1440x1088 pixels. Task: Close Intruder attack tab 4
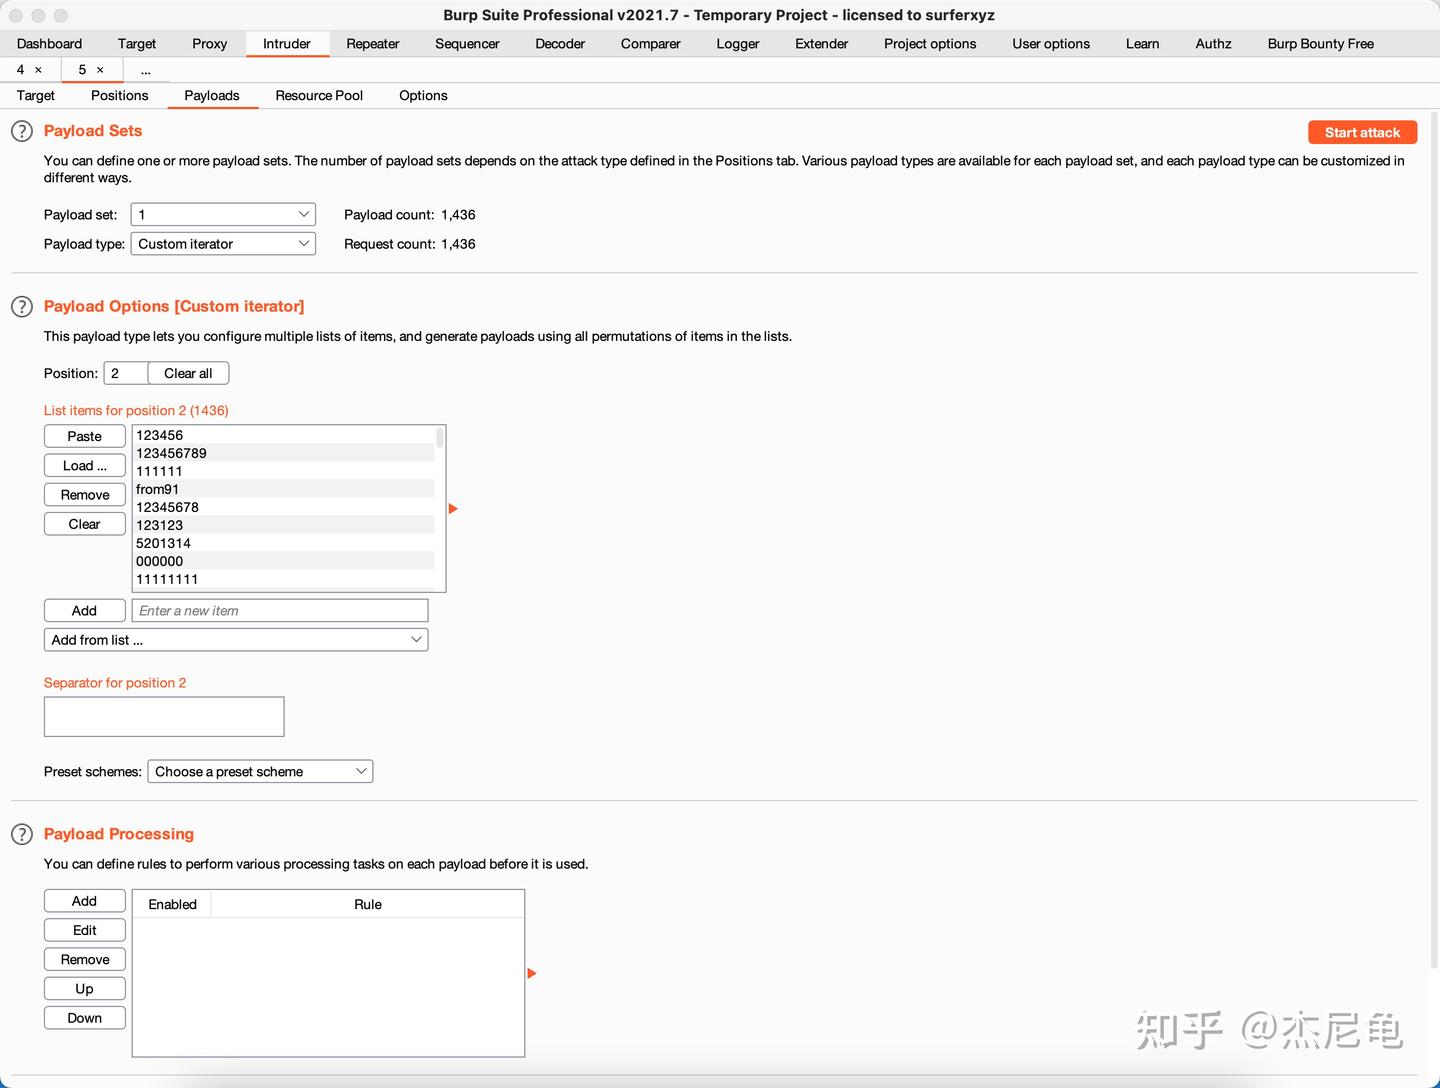[39, 70]
